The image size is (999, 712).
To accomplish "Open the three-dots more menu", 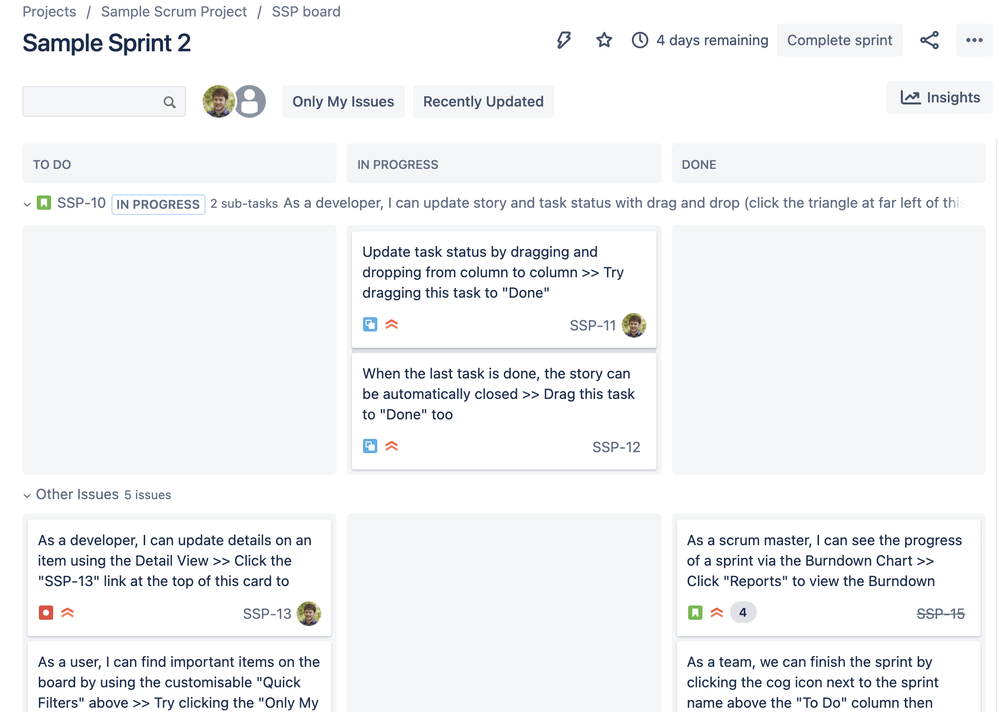I will (x=974, y=40).
